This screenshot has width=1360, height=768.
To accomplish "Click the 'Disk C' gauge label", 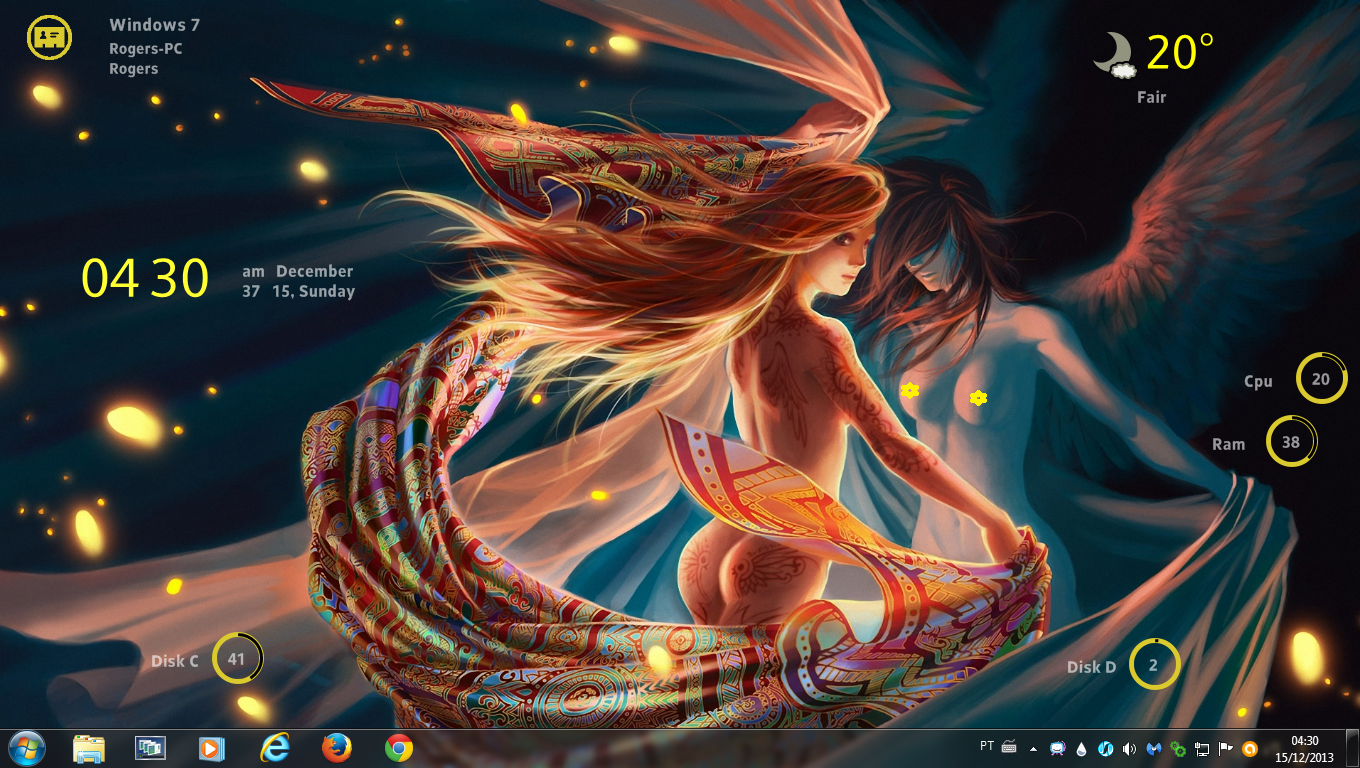I will [175, 661].
